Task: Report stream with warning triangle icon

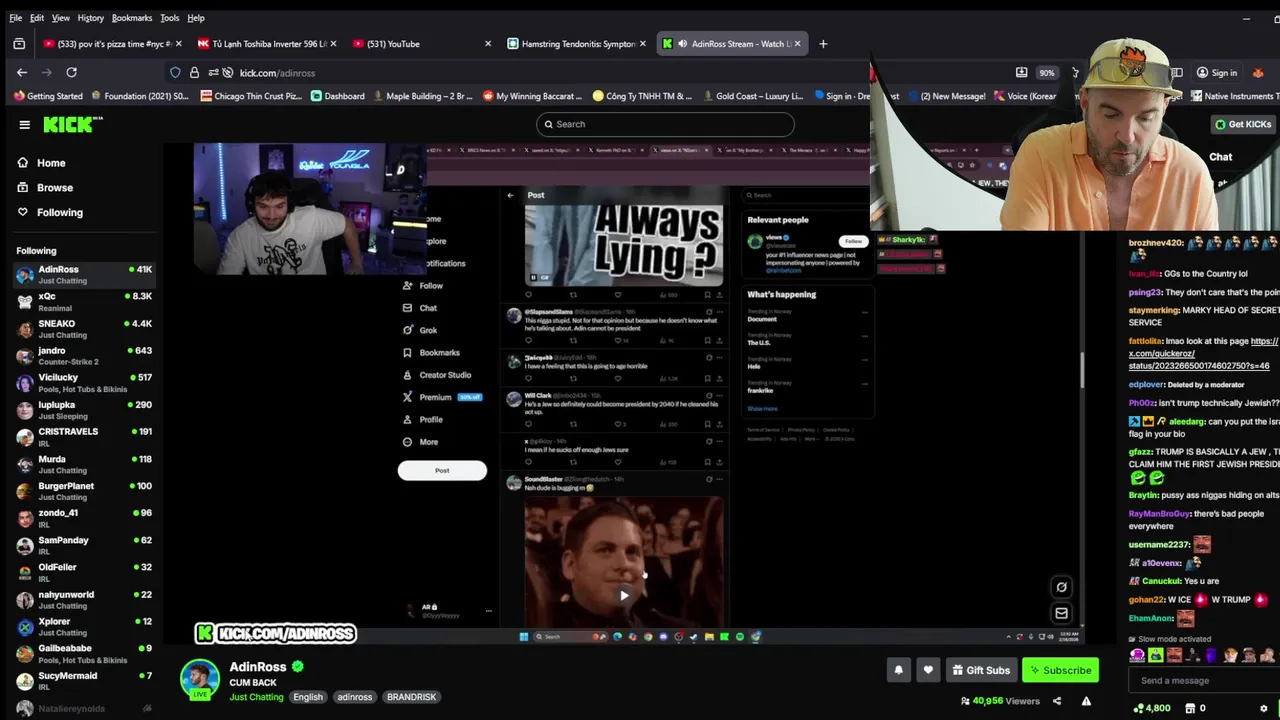Action: 1086,701
